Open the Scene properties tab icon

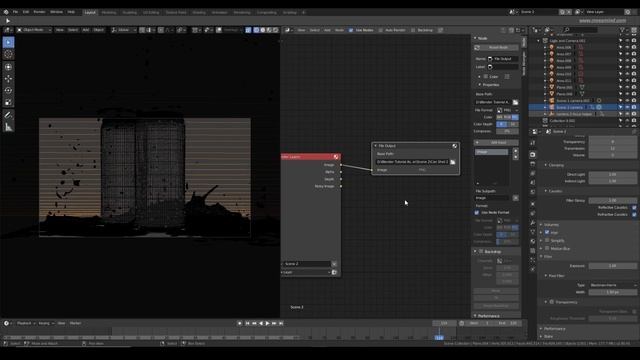click(533, 182)
